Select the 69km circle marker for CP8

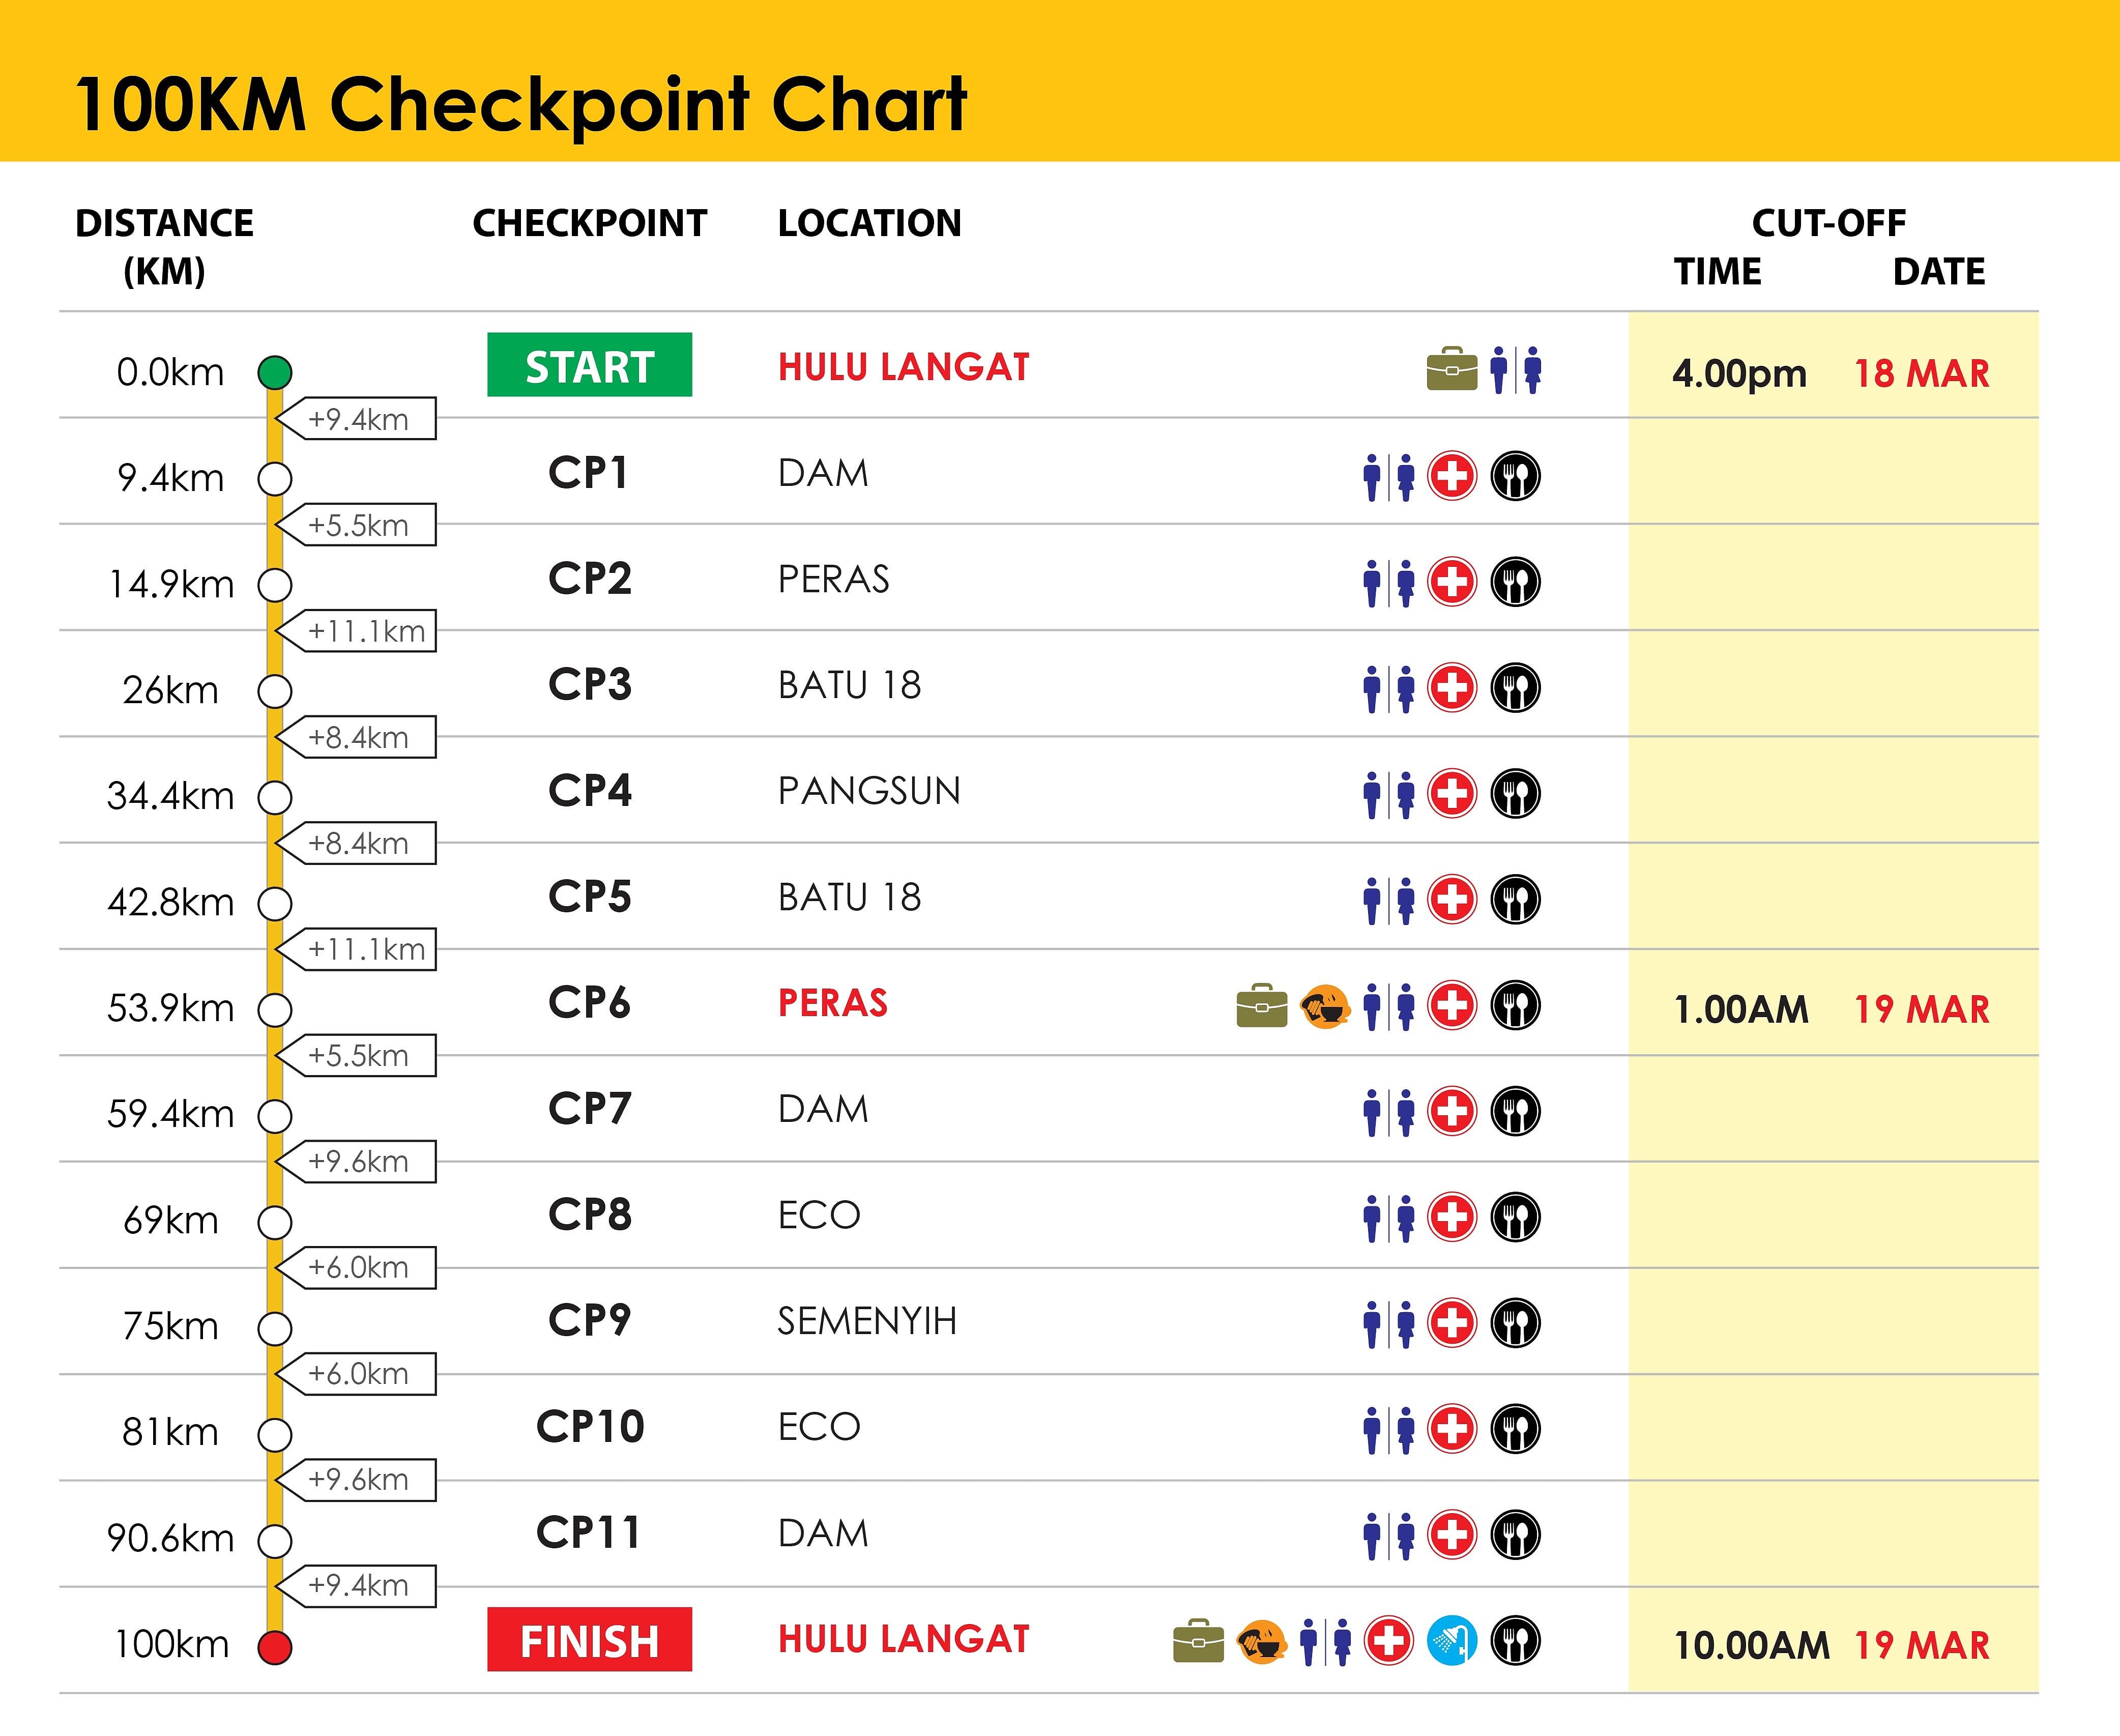[274, 1222]
